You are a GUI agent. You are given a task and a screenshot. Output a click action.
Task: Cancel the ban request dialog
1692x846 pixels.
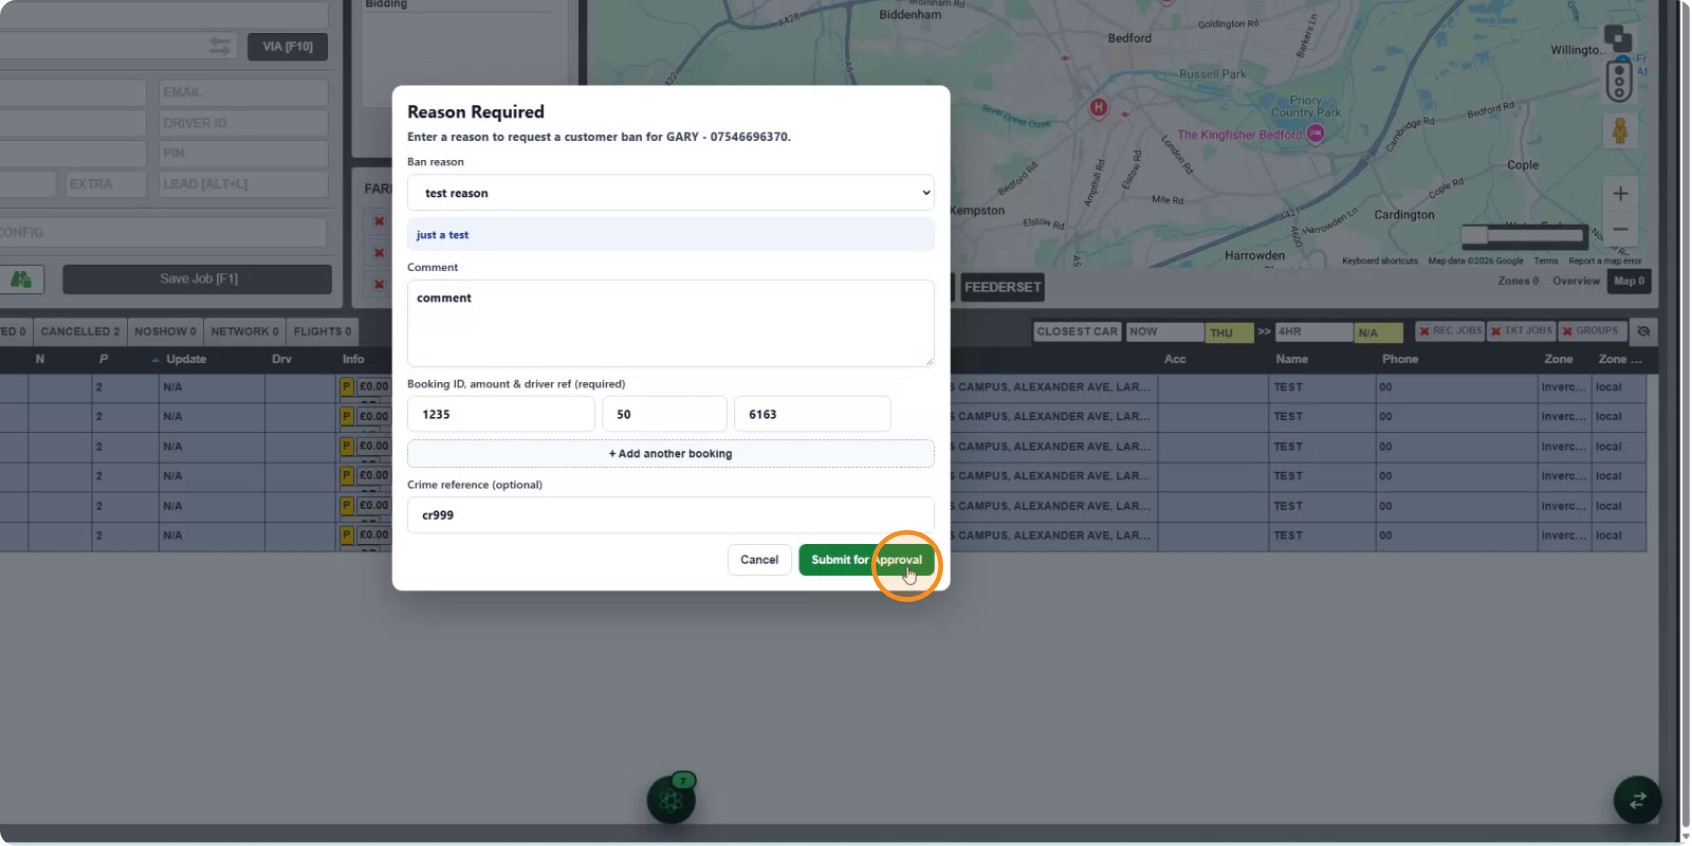(759, 560)
